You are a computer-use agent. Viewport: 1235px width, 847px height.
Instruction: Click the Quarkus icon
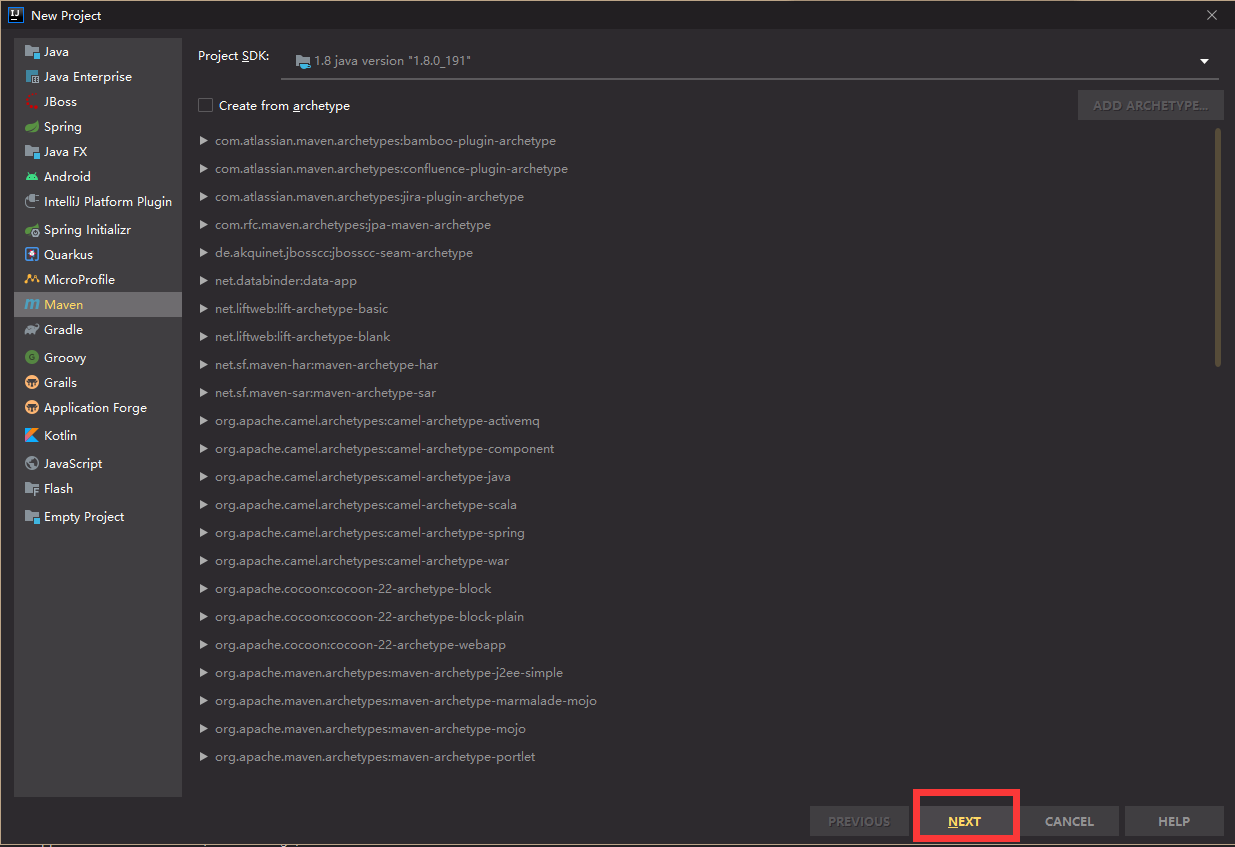coord(32,255)
